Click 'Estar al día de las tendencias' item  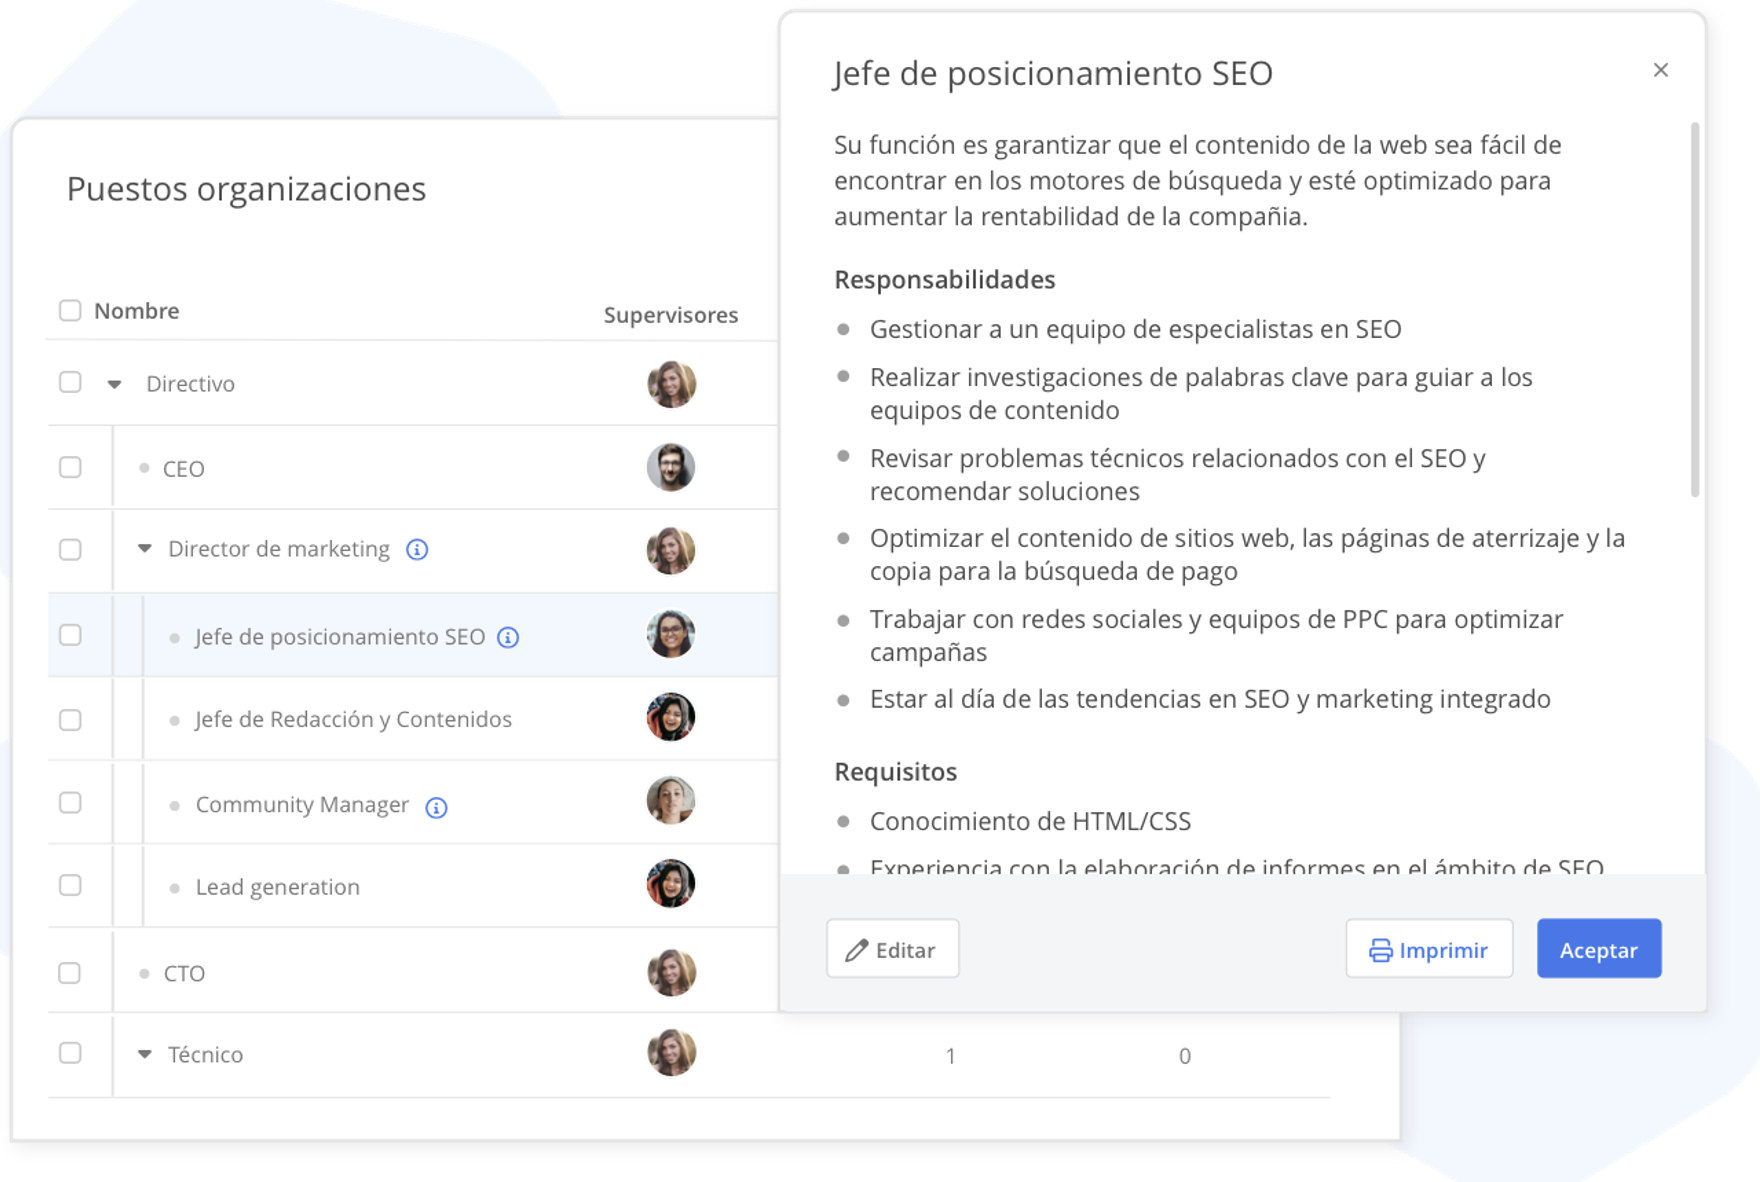pos(1210,699)
